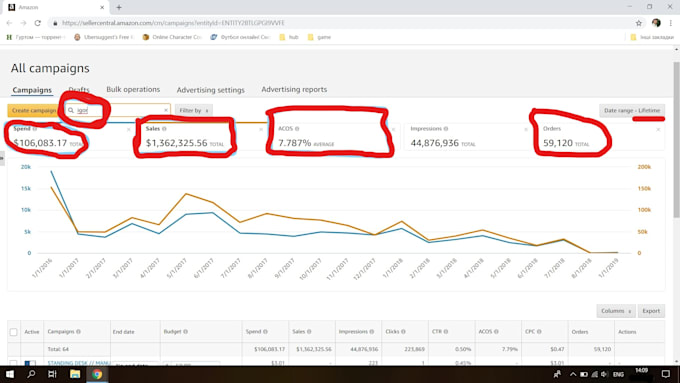Open the Ubersuggest bookmark
Image resolution: width=680 pixels, height=383 pixels.
tap(104, 37)
